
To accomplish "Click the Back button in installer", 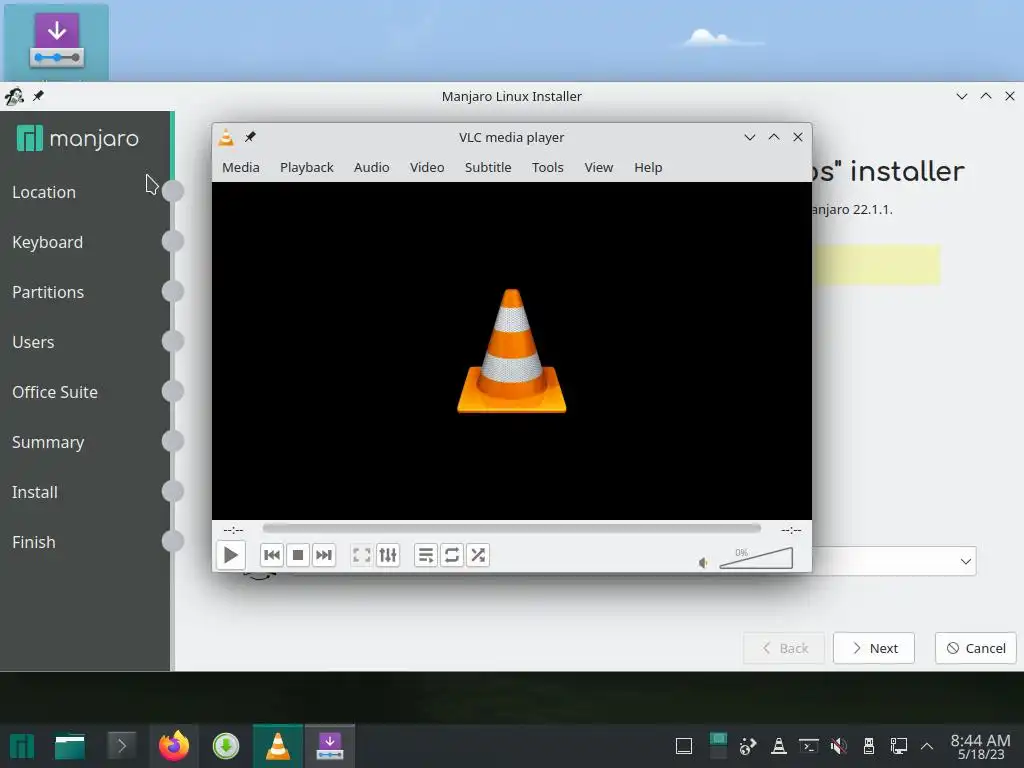I will pyautogui.click(x=784, y=648).
